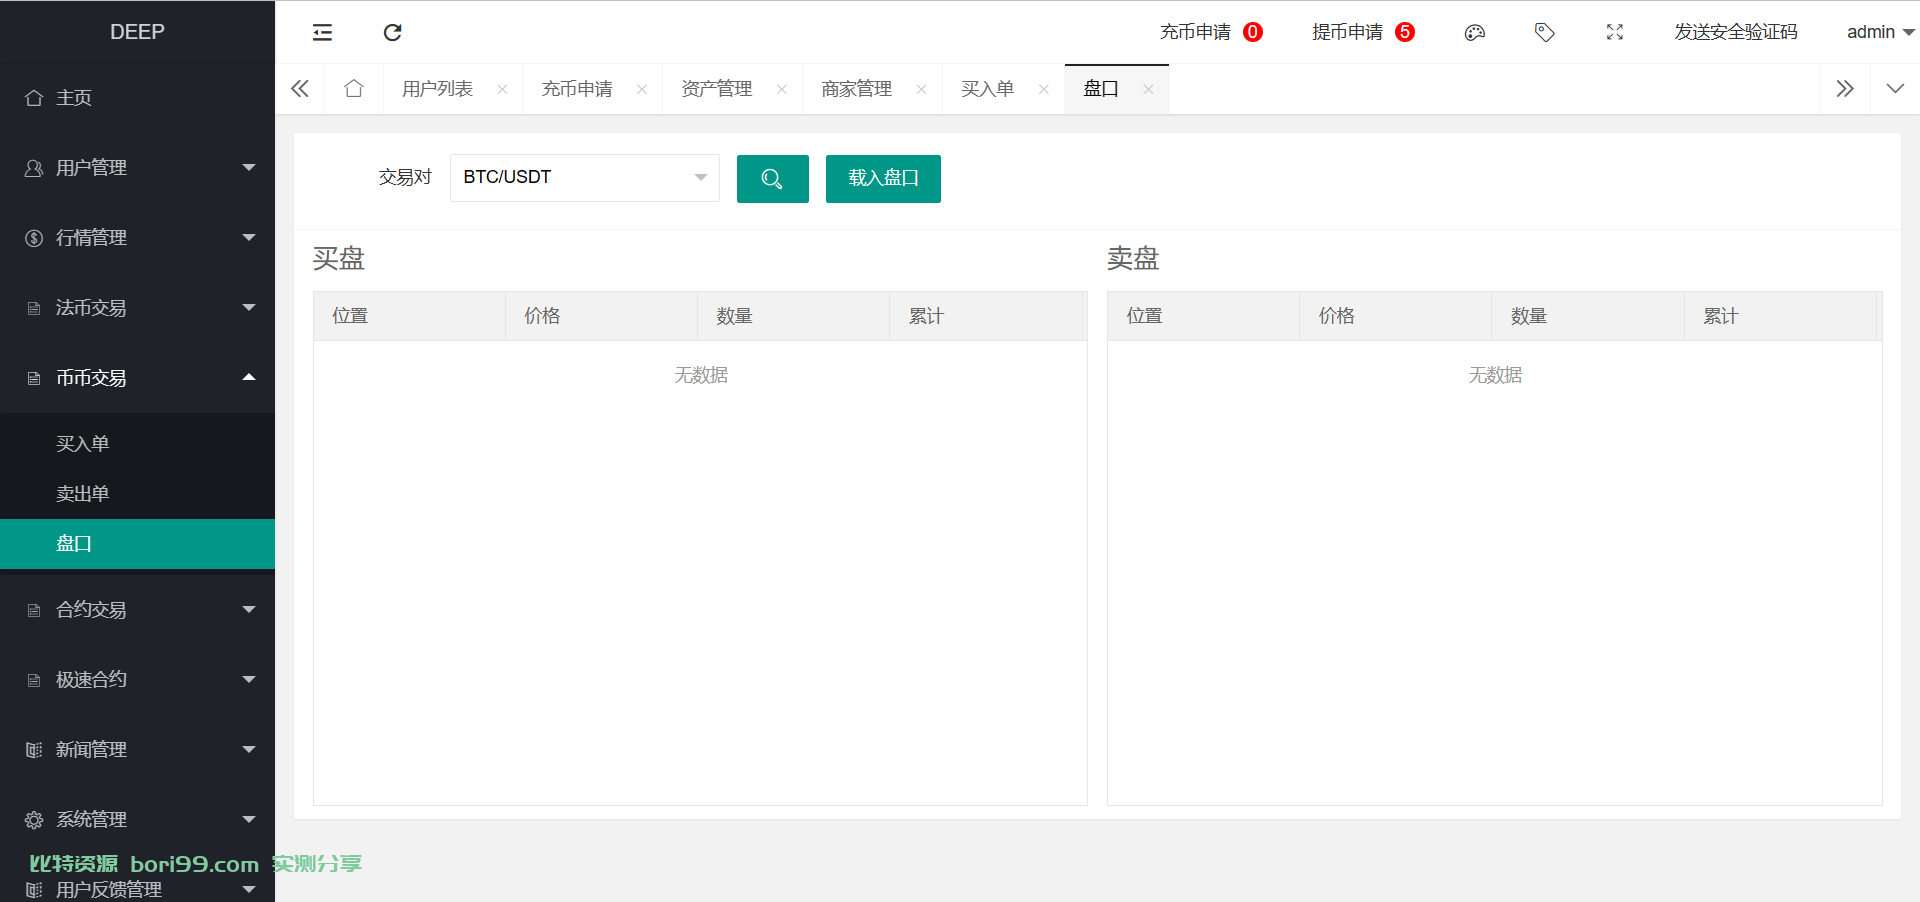This screenshot has height=902, width=1920.
Task: Select 盘口 in the sidebar submenu
Action: pyautogui.click(x=137, y=544)
